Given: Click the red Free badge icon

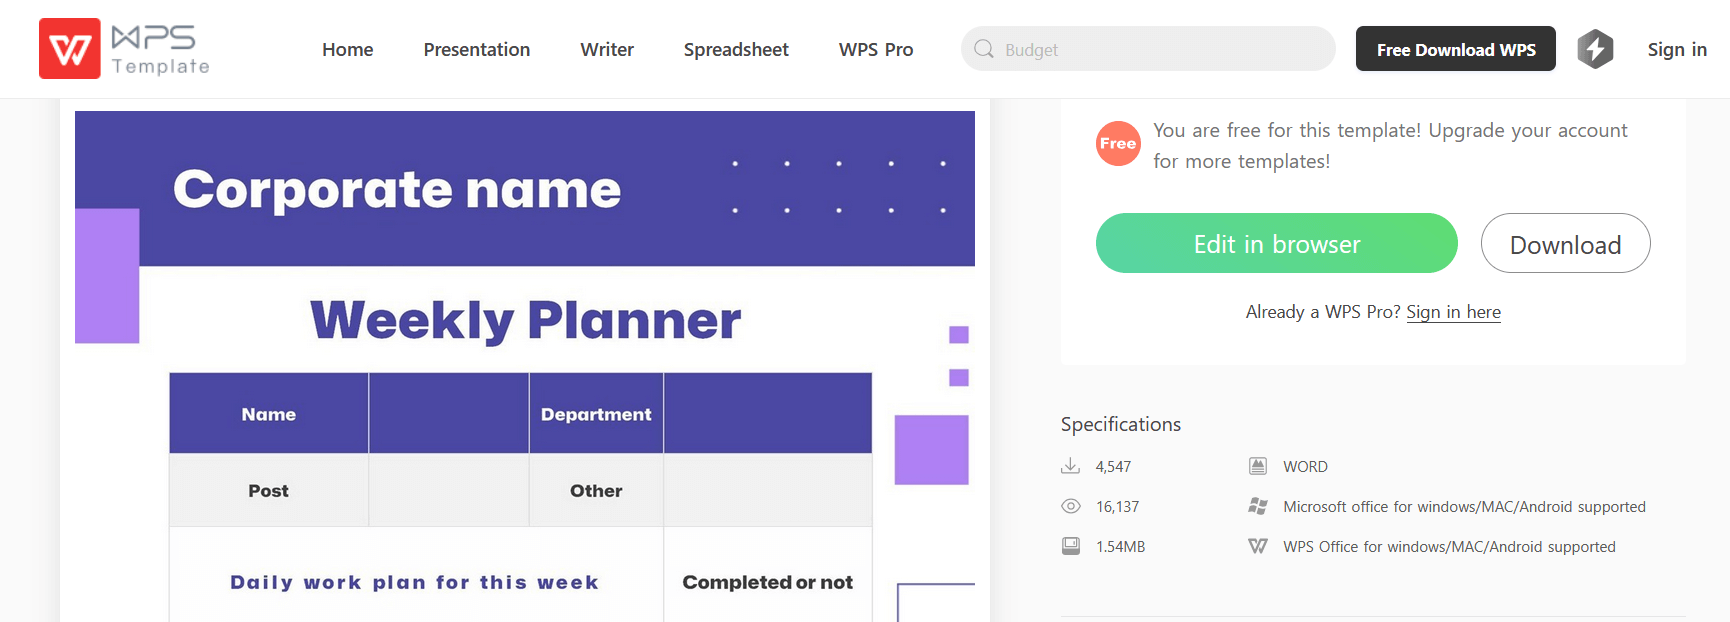Looking at the screenshot, I should point(1118,143).
